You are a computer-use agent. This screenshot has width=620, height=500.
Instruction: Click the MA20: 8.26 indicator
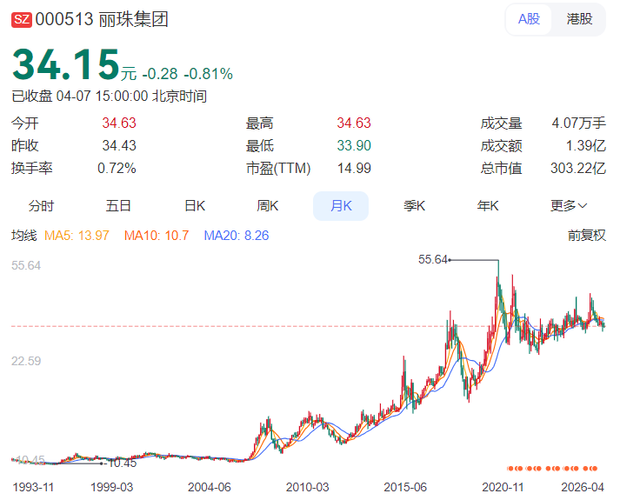click(x=236, y=236)
